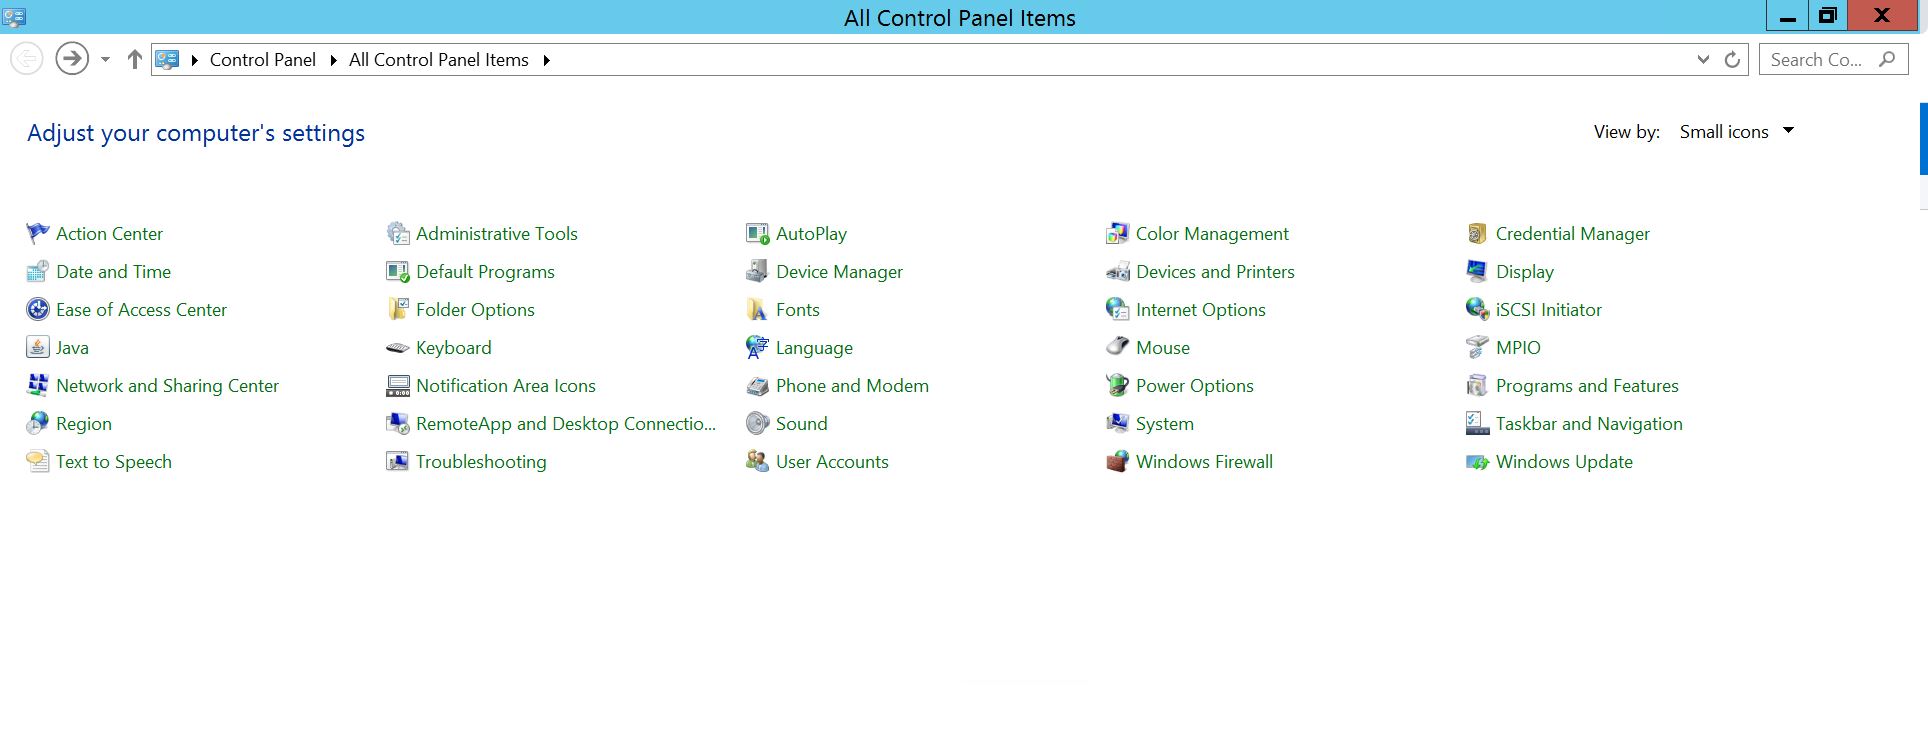Screen dimensions: 1928x739
Task: Open the Color Management icon
Action: pos(1118,234)
